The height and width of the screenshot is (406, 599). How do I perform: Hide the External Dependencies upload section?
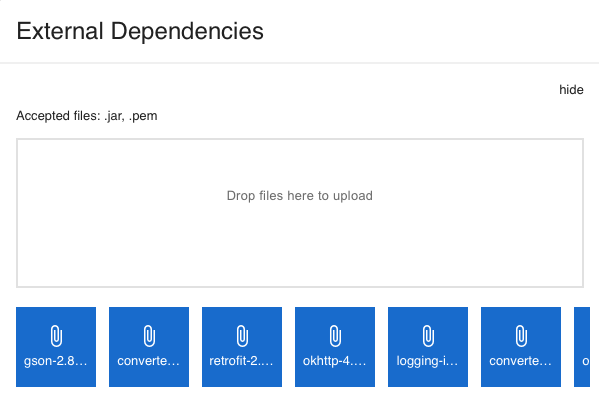click(x=571, y=90)
